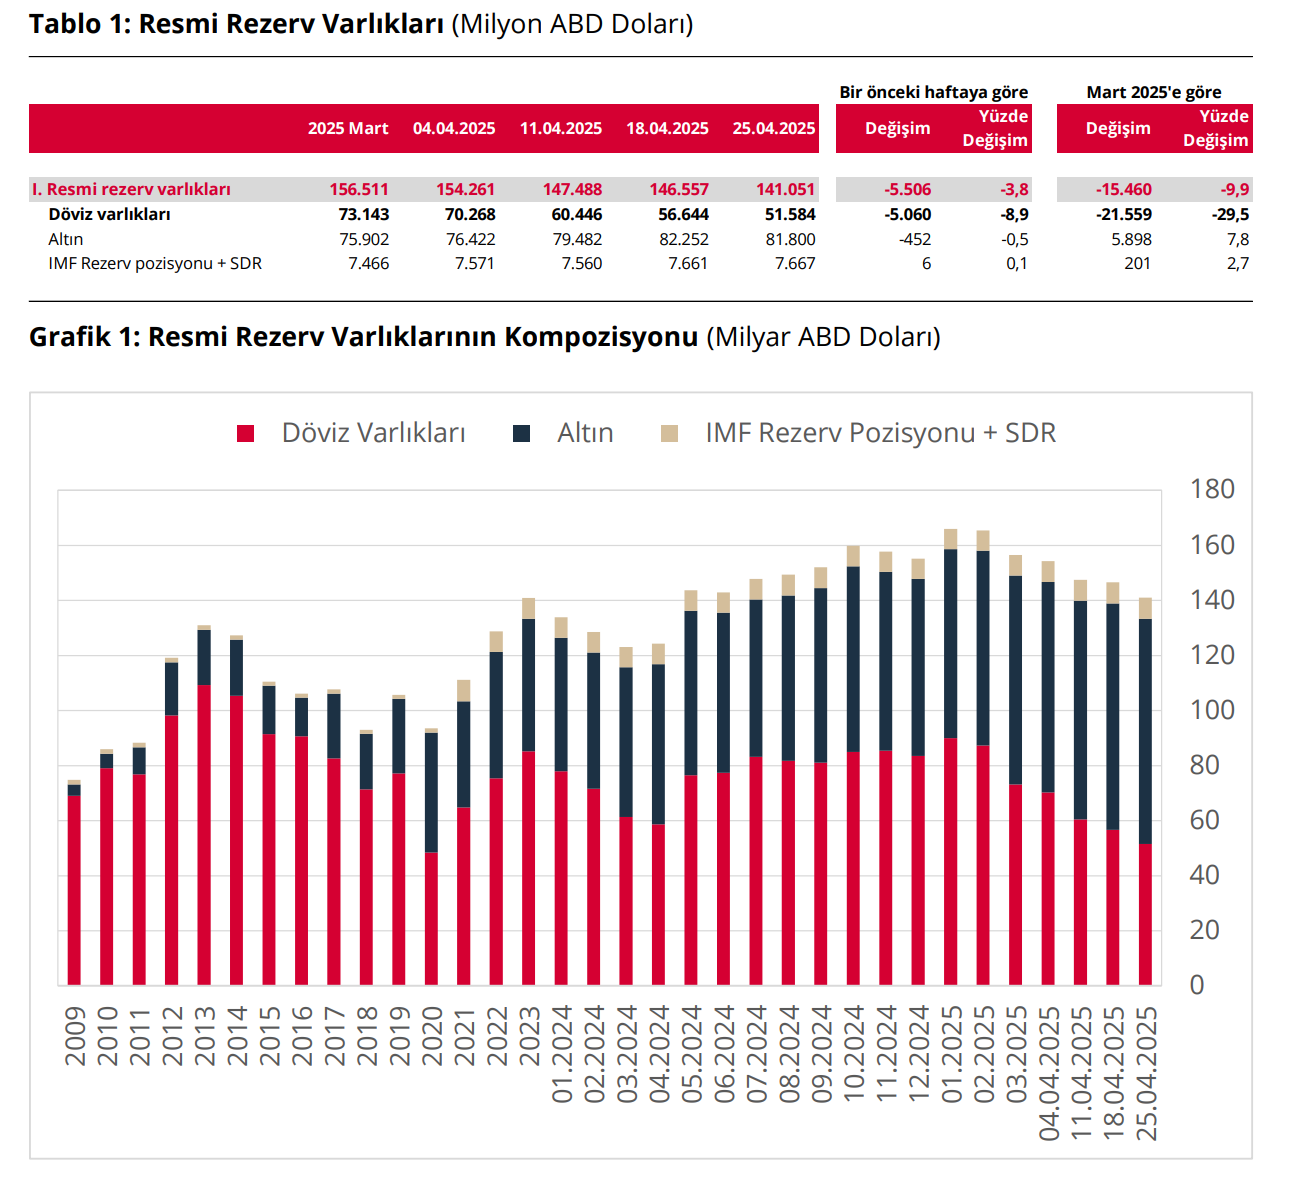Click the "Döviz varlıkları" row label in table
Image resolution: width=1306 pixels, height=1202 pixels.
109,215
